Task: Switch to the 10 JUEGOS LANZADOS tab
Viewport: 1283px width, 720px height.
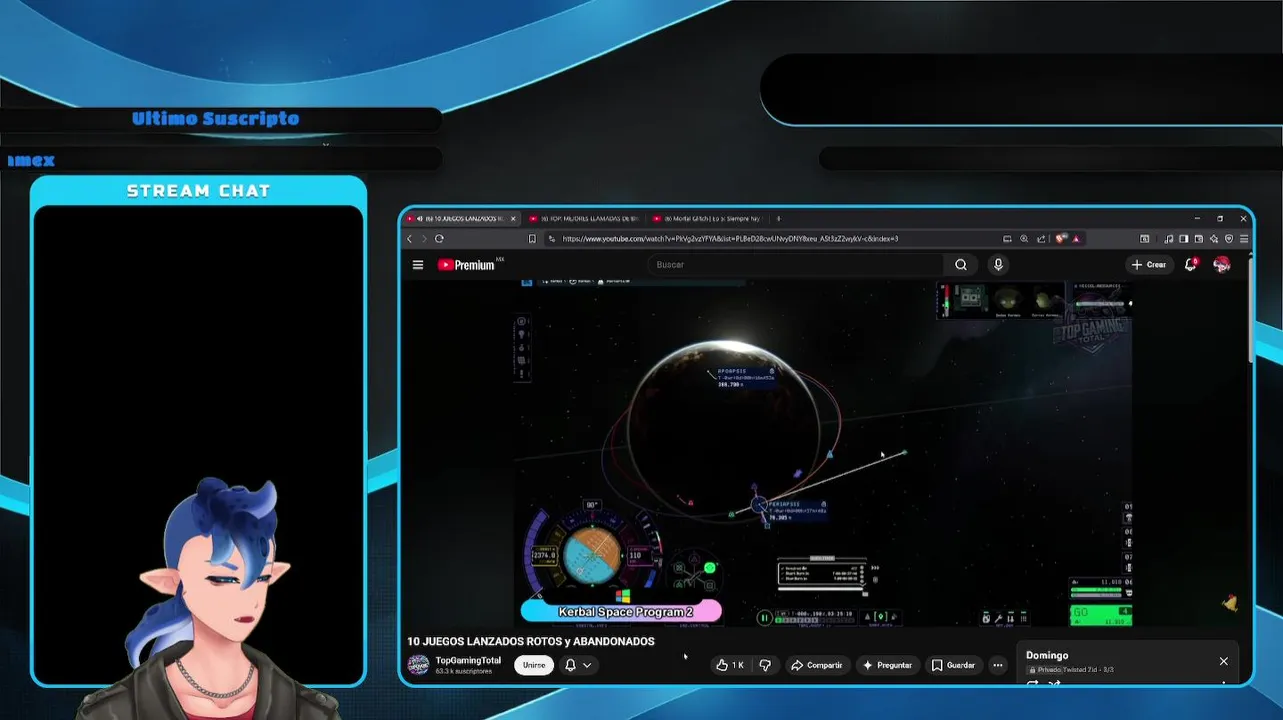Action: (462, 218)
